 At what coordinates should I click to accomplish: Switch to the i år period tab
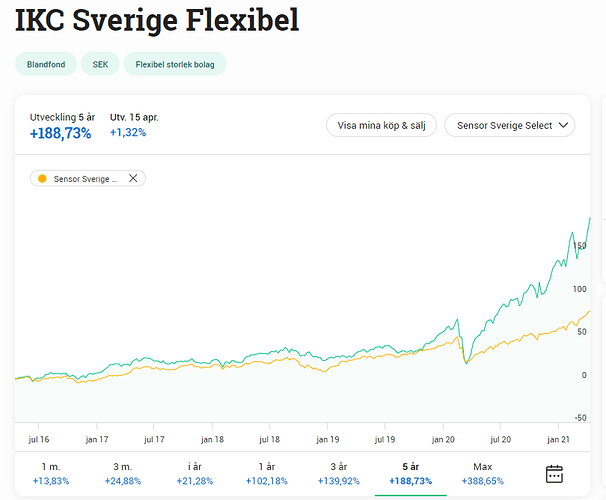[195, 474]
